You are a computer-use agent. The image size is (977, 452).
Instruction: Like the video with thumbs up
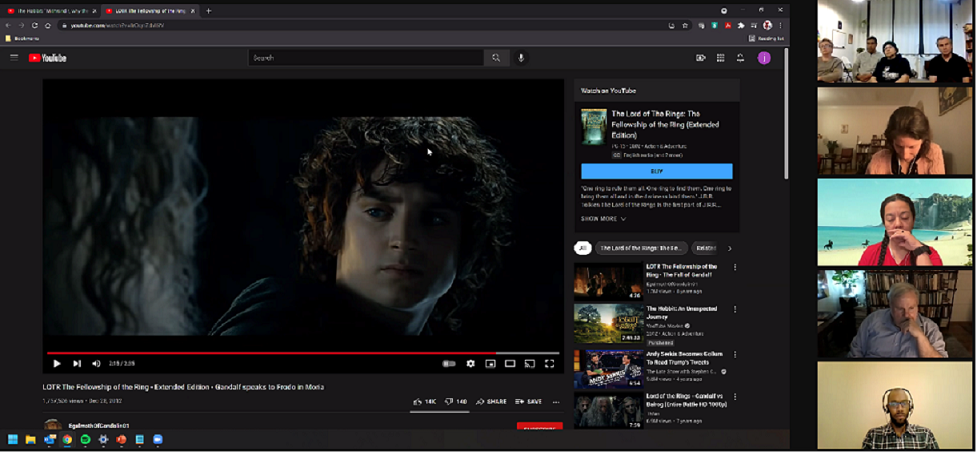tap(424, 401)
